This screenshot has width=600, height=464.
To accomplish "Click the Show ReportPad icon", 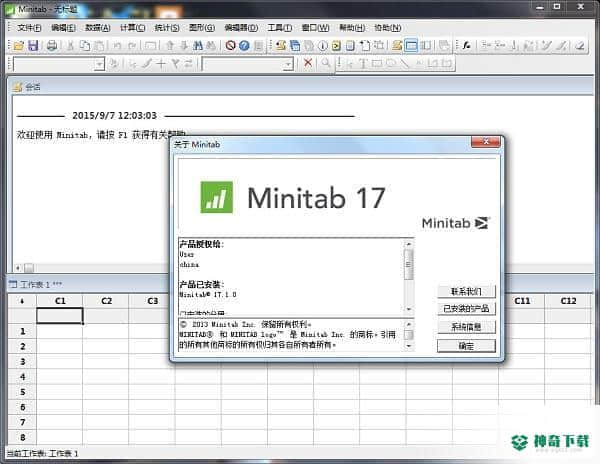I will [350, 46].
